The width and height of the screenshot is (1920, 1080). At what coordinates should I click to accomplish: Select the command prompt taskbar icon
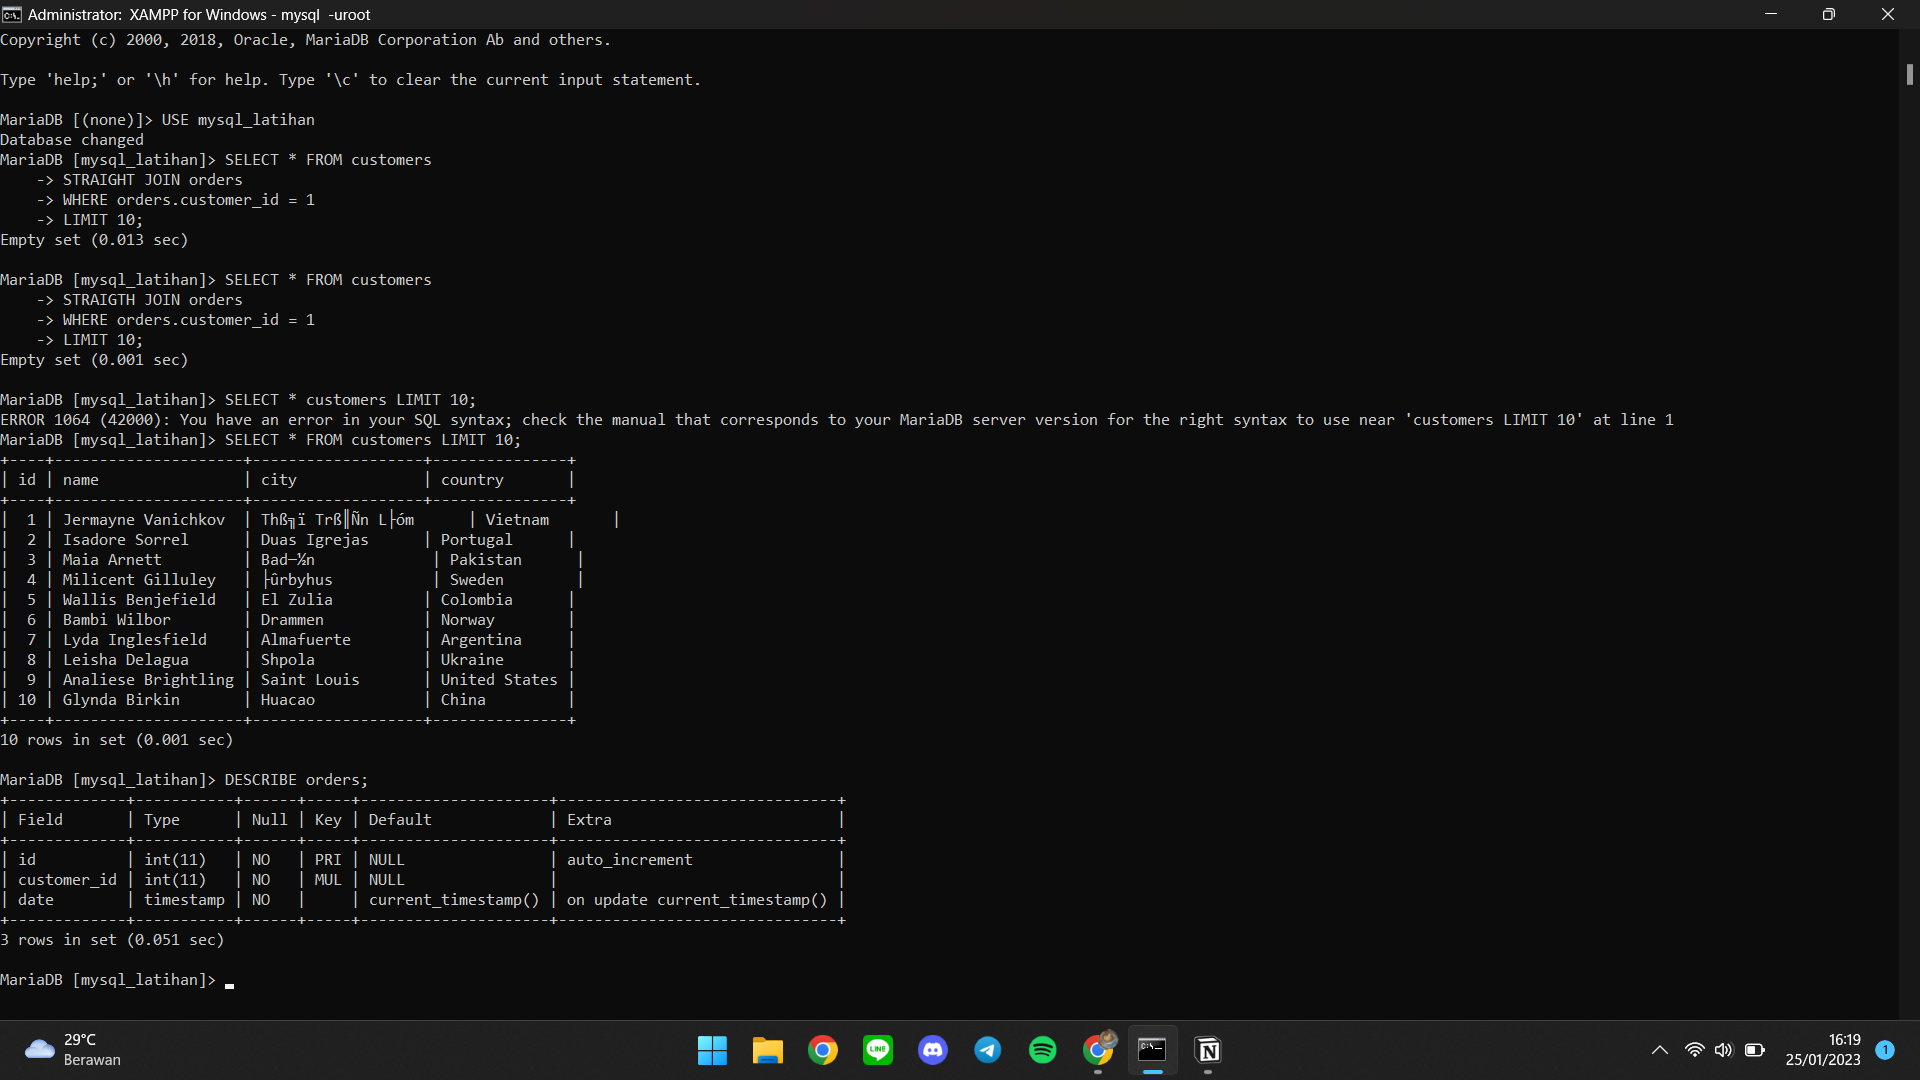coord(1152,1050)
